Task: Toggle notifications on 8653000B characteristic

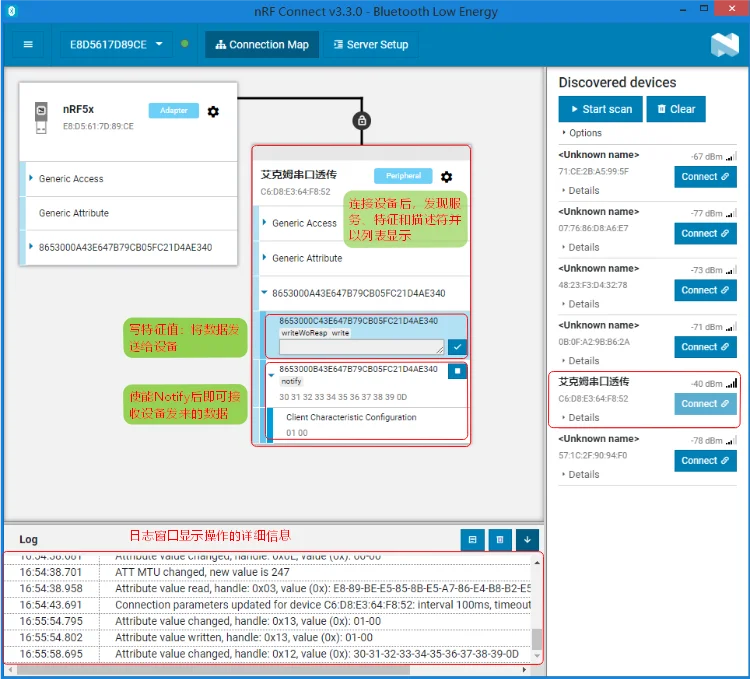Action: 457,371
